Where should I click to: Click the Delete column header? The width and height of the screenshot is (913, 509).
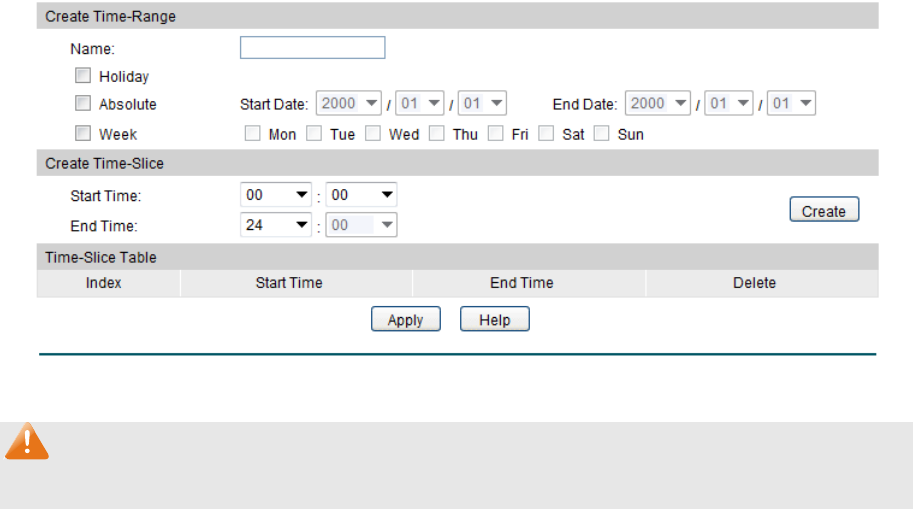754,283
